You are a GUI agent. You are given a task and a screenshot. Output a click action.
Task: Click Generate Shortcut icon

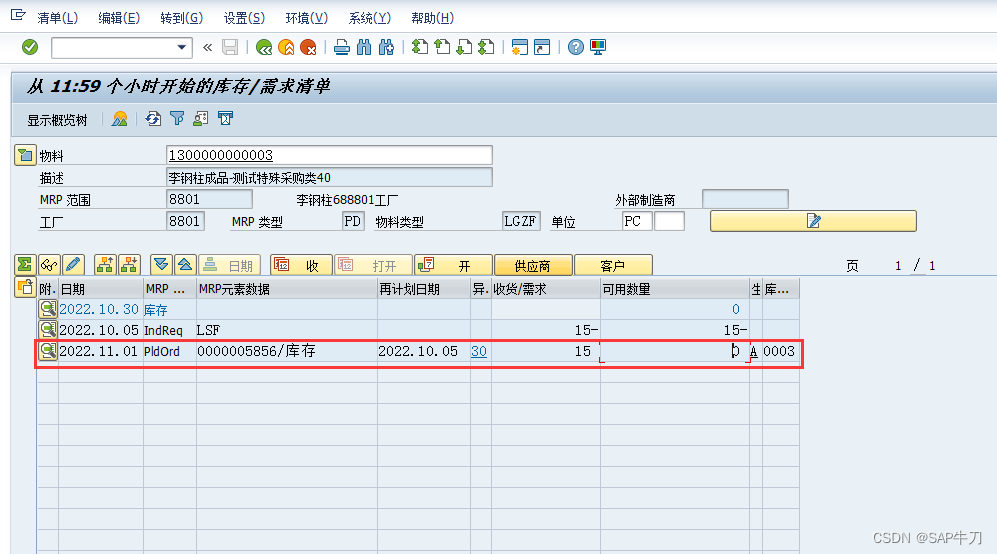tap(542, 47)
